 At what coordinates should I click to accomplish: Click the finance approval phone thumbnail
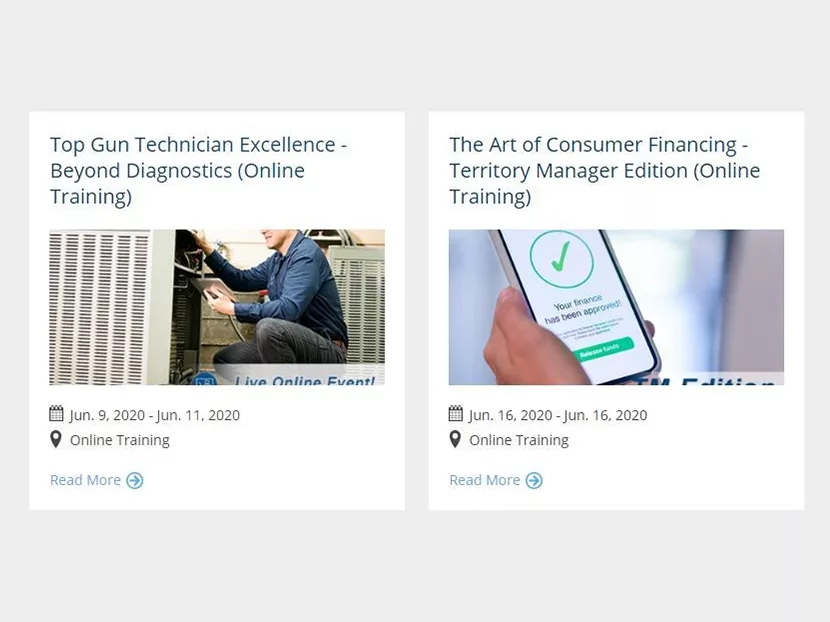pos(616,307)
